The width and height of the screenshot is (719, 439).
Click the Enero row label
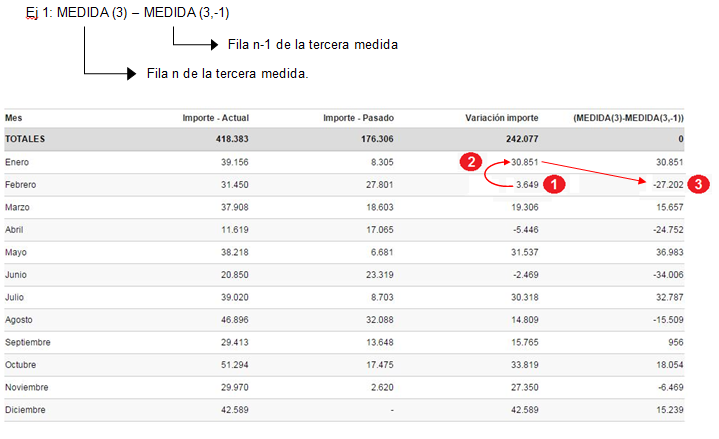click(18, 162)
